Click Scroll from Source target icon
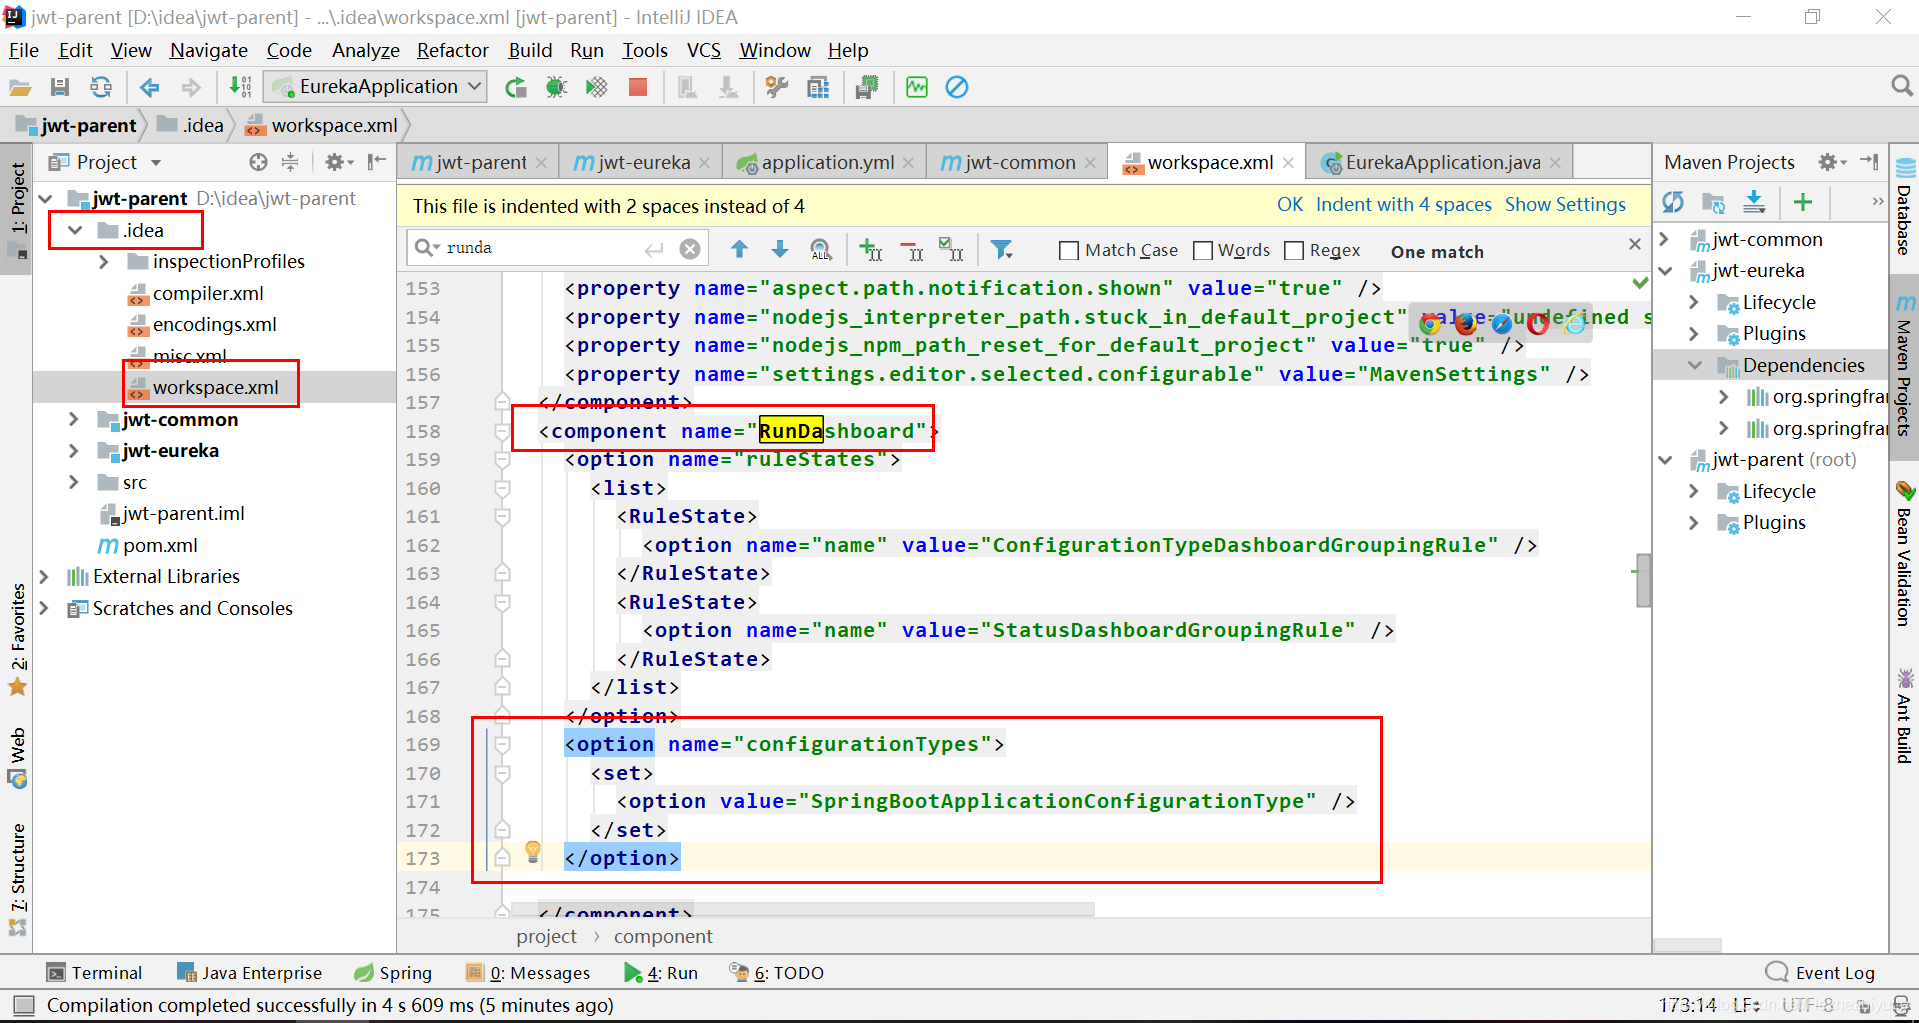The width and height of the screenshot is (1919, 1023). click(x=258, y=162)
